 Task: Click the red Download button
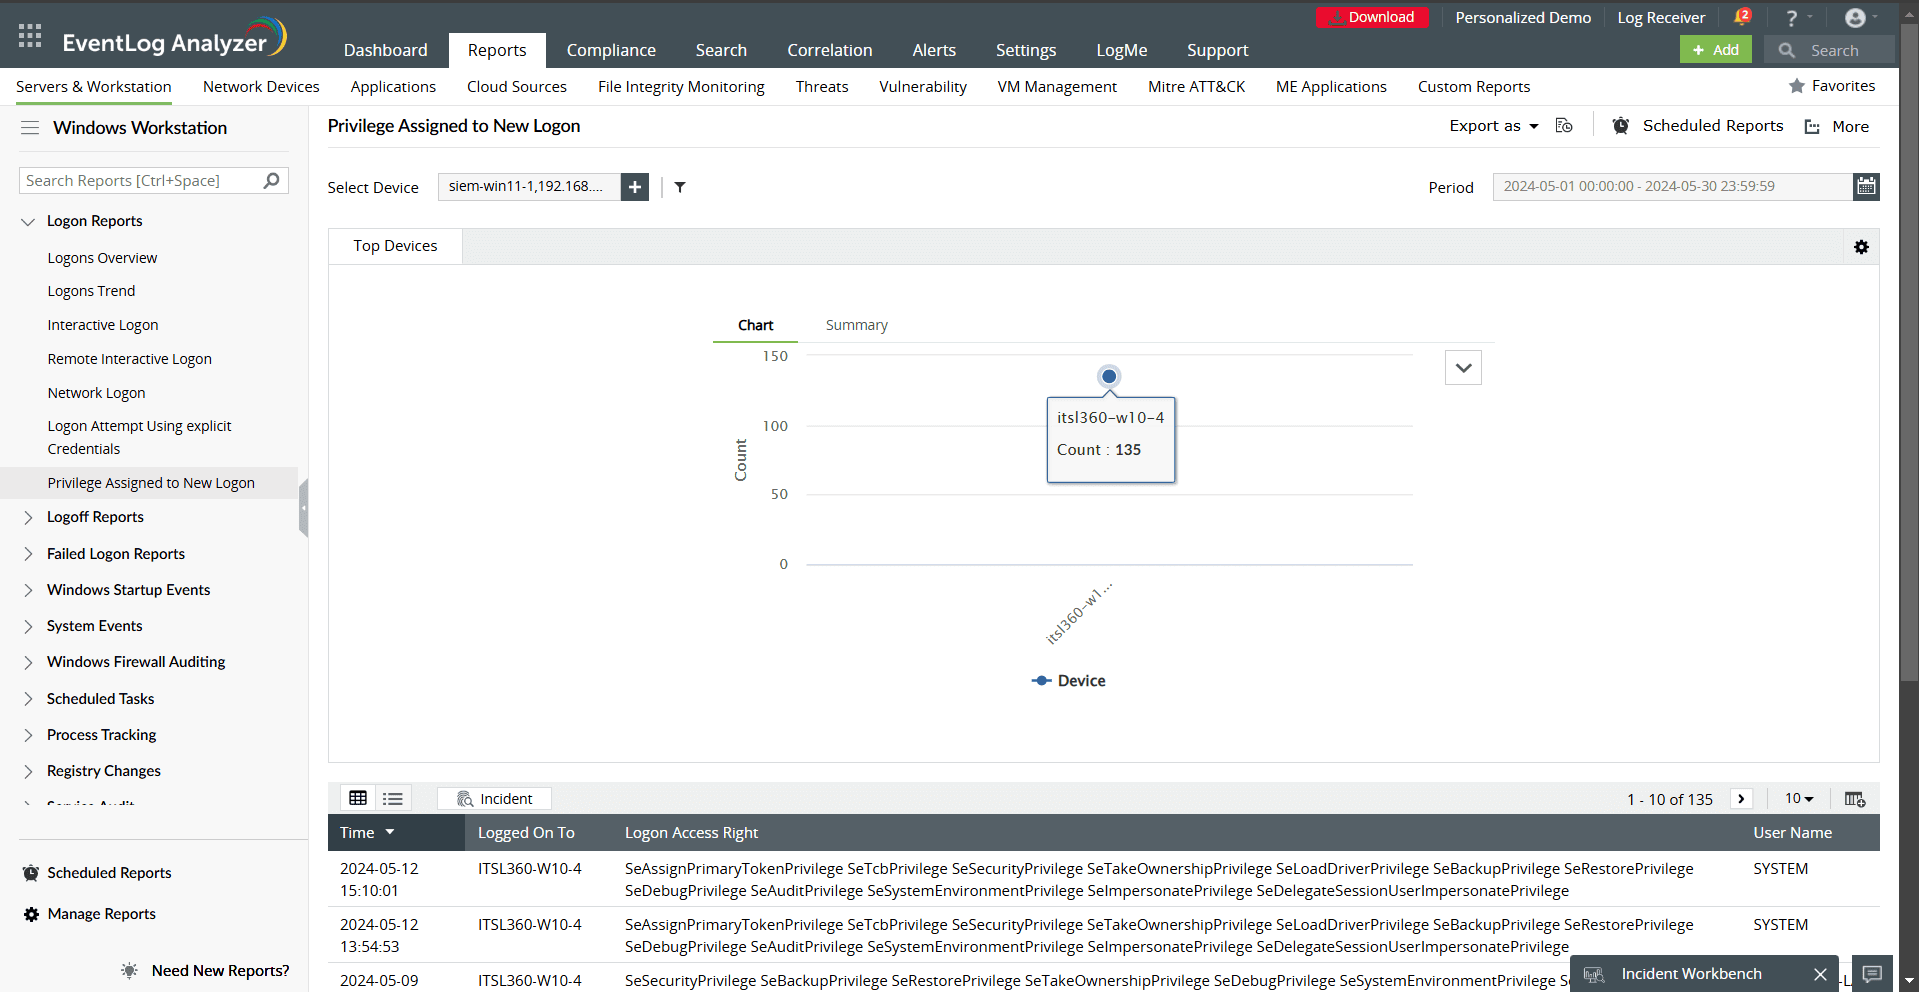coord(1372,17)
